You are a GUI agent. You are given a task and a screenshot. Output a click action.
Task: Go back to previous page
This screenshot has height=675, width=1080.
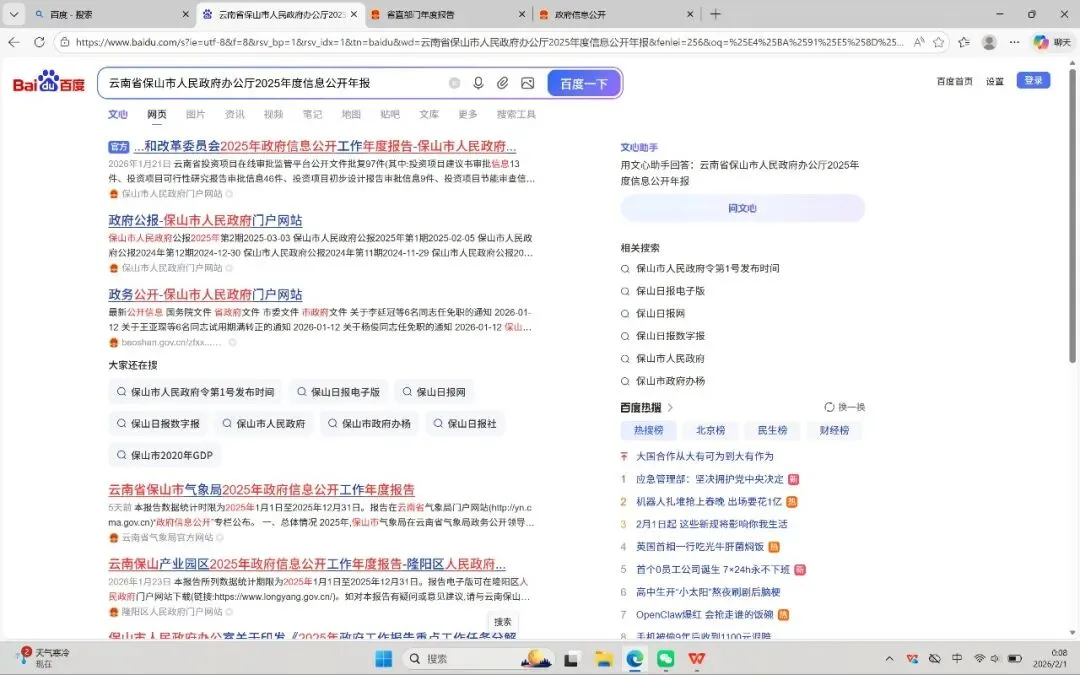[x=14, y=42]
